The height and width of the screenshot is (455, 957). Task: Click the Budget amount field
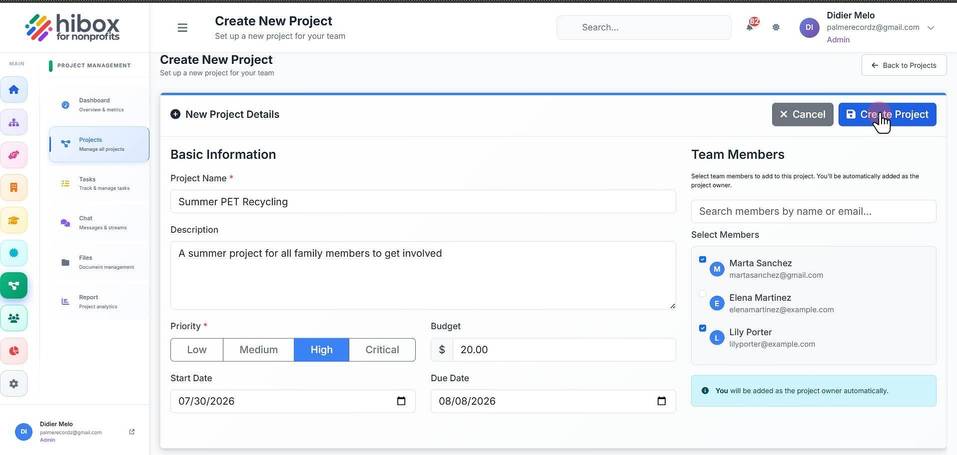(564, 350)
